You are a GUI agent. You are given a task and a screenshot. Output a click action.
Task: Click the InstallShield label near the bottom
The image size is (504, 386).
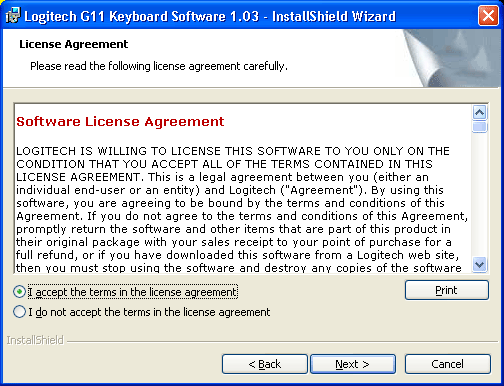(35, 340)
